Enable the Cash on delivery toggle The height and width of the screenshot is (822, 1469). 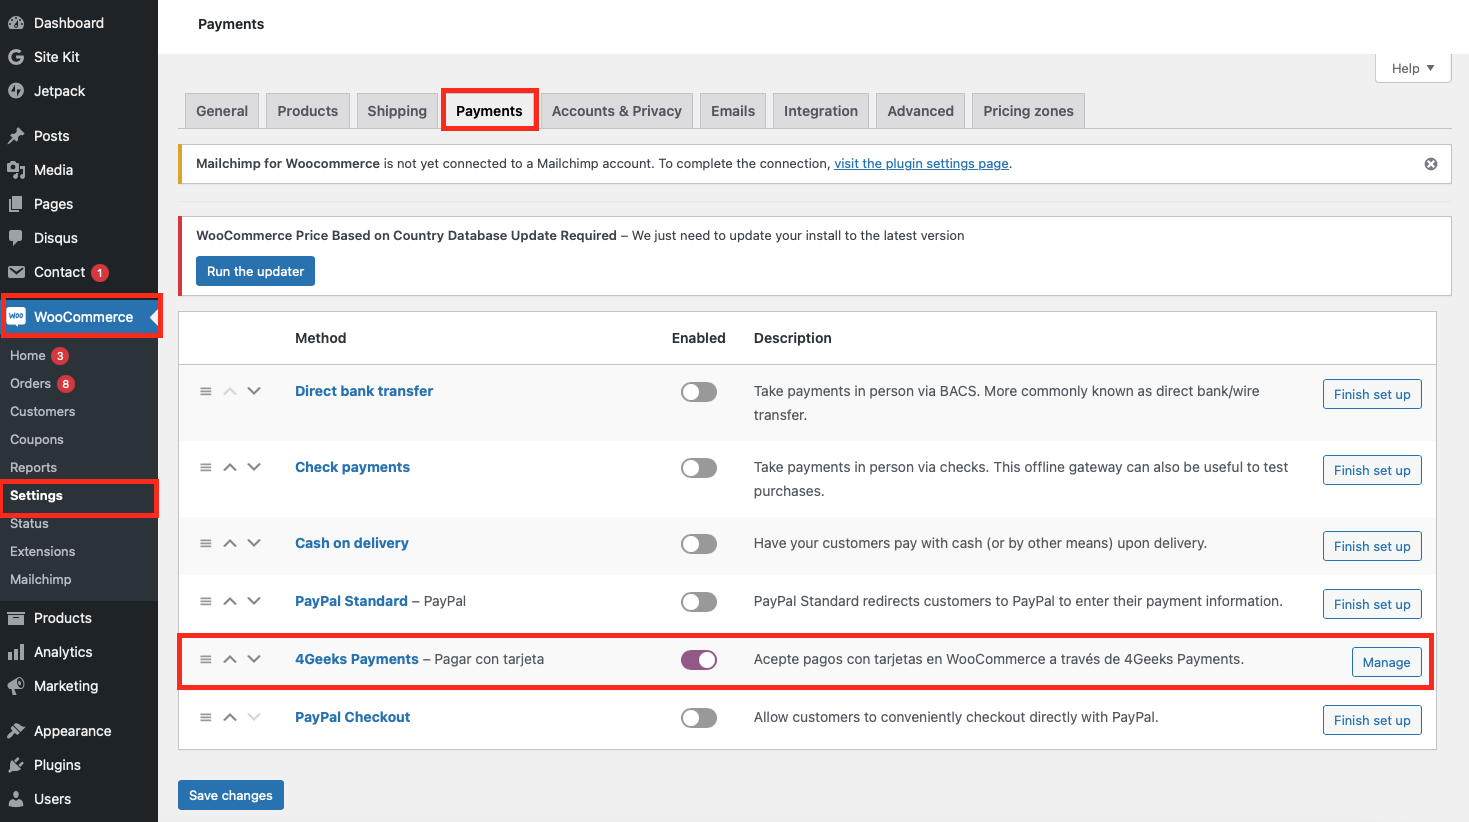pos(698,543)
